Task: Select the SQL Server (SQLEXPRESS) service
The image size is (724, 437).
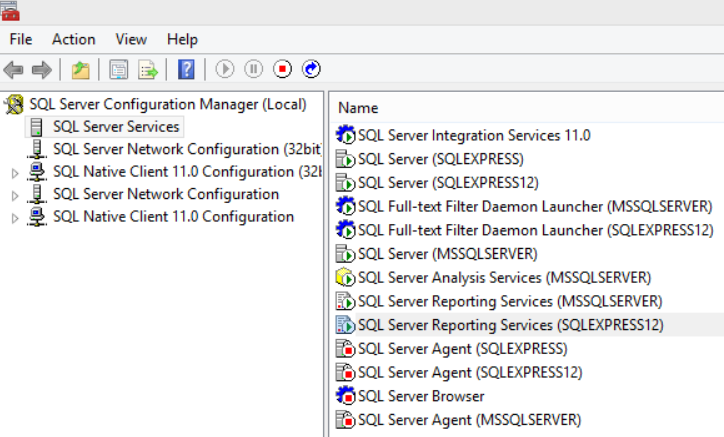Action: click(441, 159)
